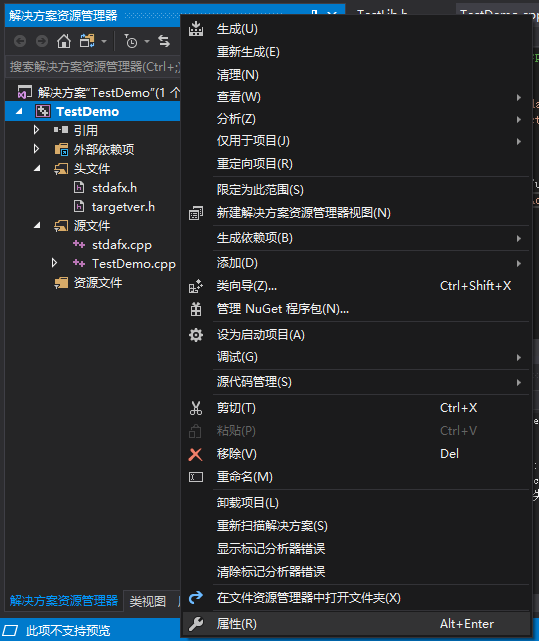Screen dimensions: 539x641
Task: Select the 头文件 filter folder icon
Action: (61, 168)
